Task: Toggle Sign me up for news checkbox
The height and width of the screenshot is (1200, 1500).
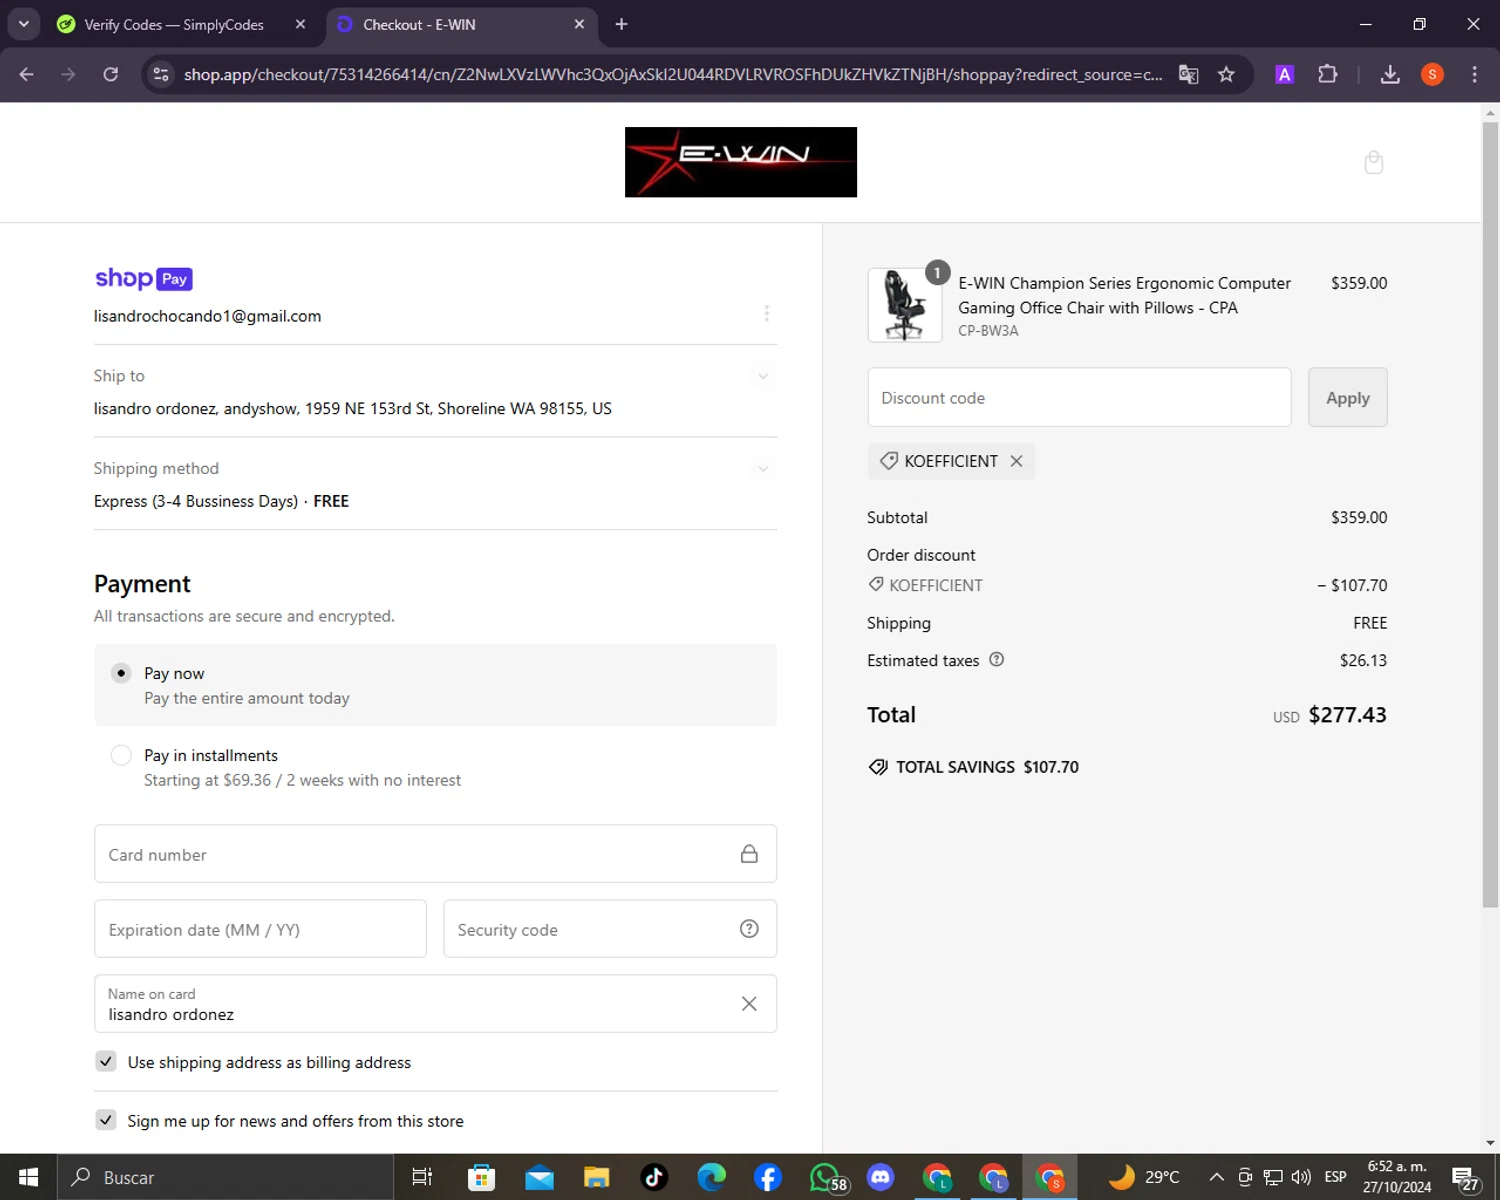Action: tap(106, 1120)
